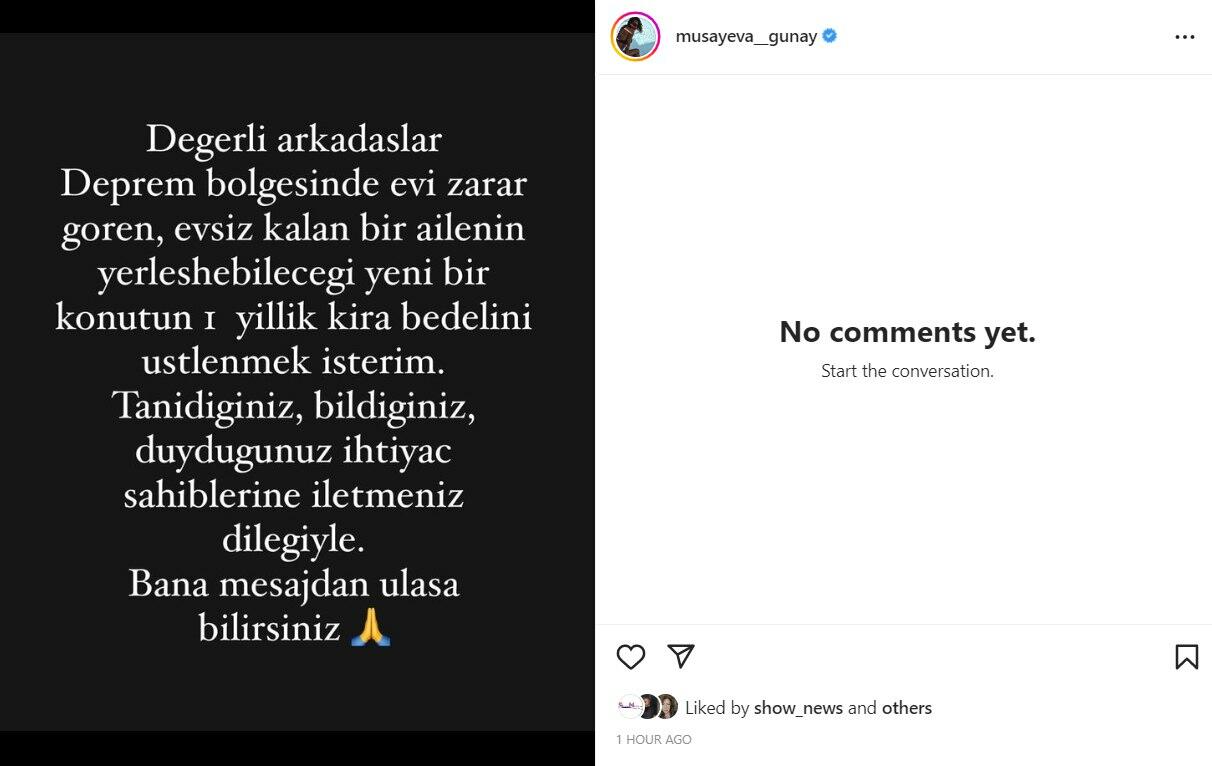The image size is (1212, 766).
Task: Open the more options three-dot menu
Action: tap(1185, 37)
